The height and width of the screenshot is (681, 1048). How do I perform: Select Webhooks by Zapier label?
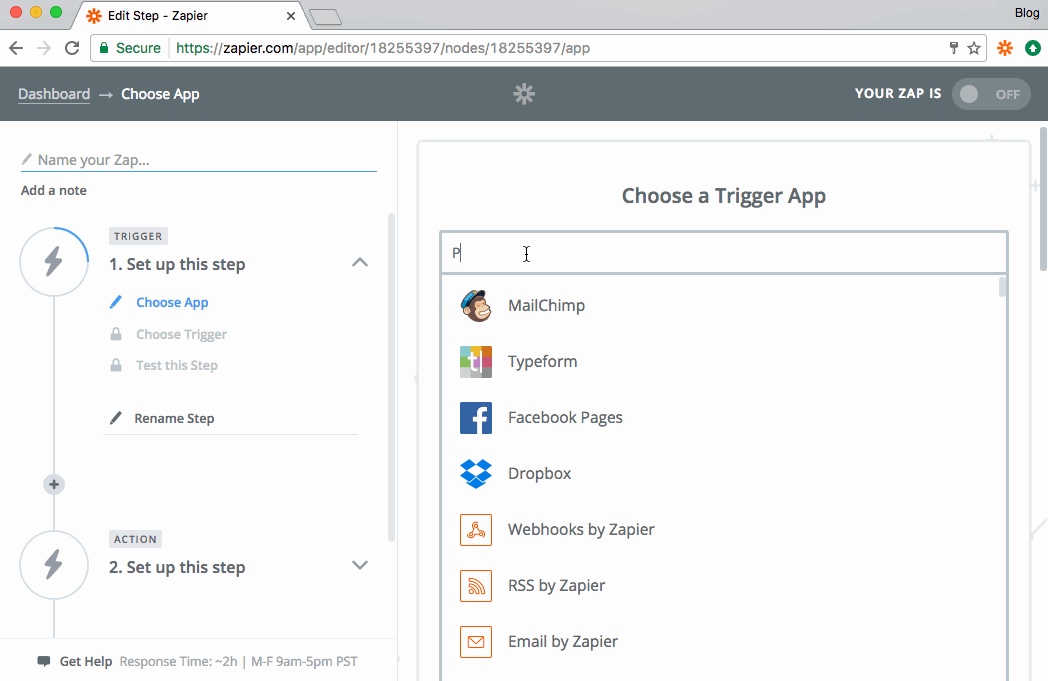[581, 530]
